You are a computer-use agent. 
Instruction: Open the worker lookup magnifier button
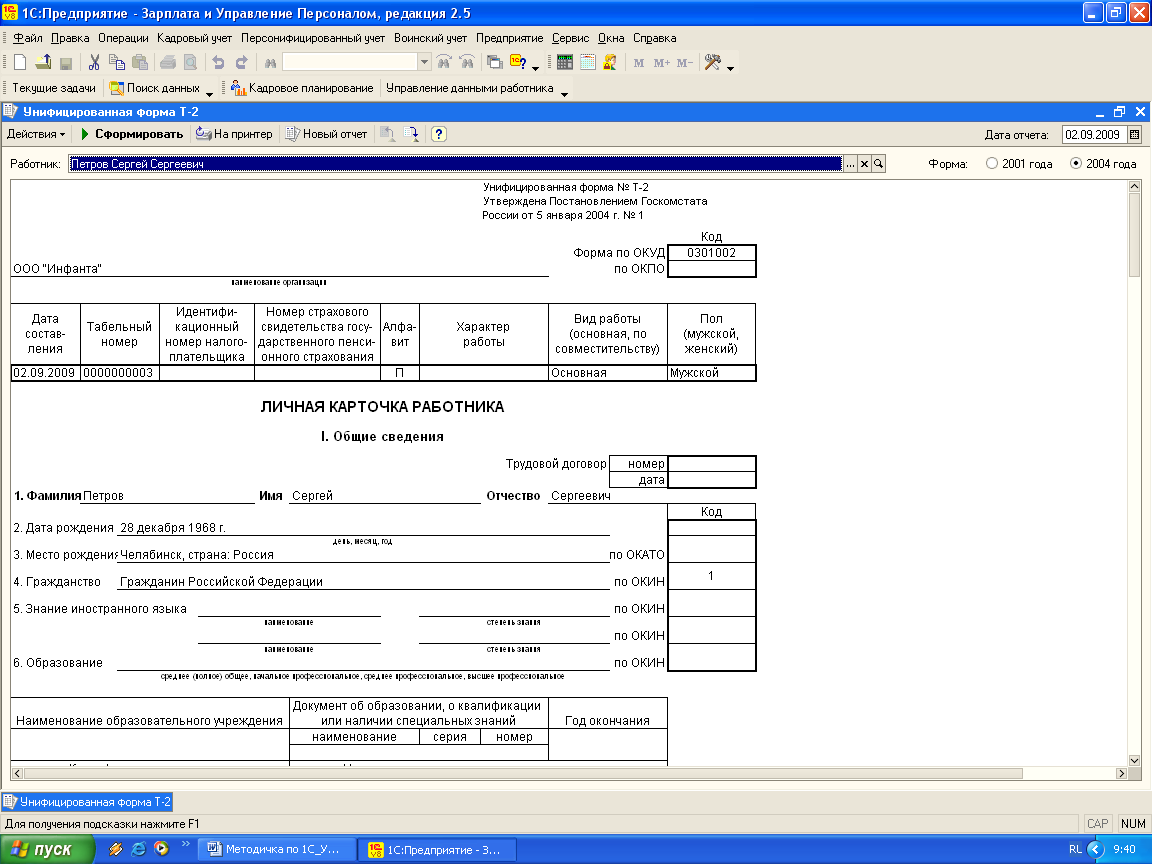(879, 164)
